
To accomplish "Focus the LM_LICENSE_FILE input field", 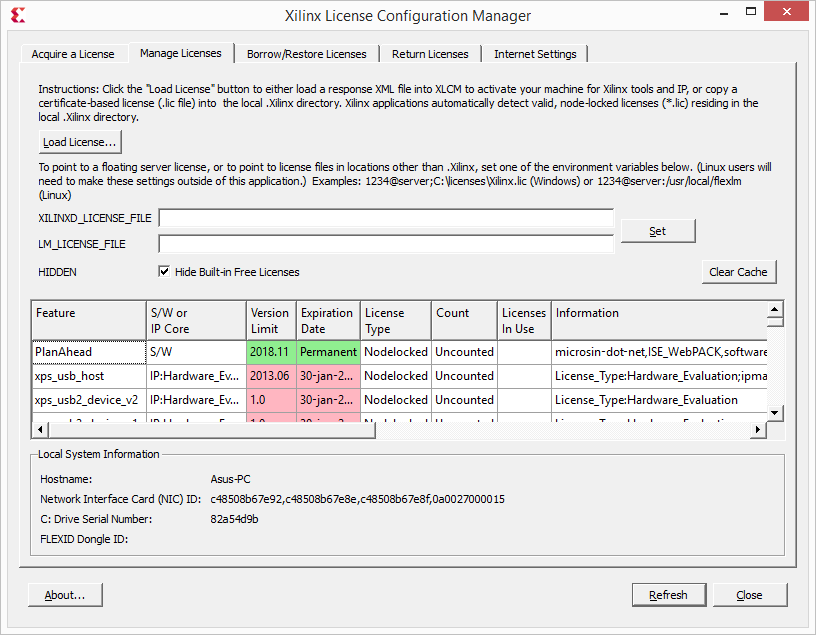I will pos(386,244).
